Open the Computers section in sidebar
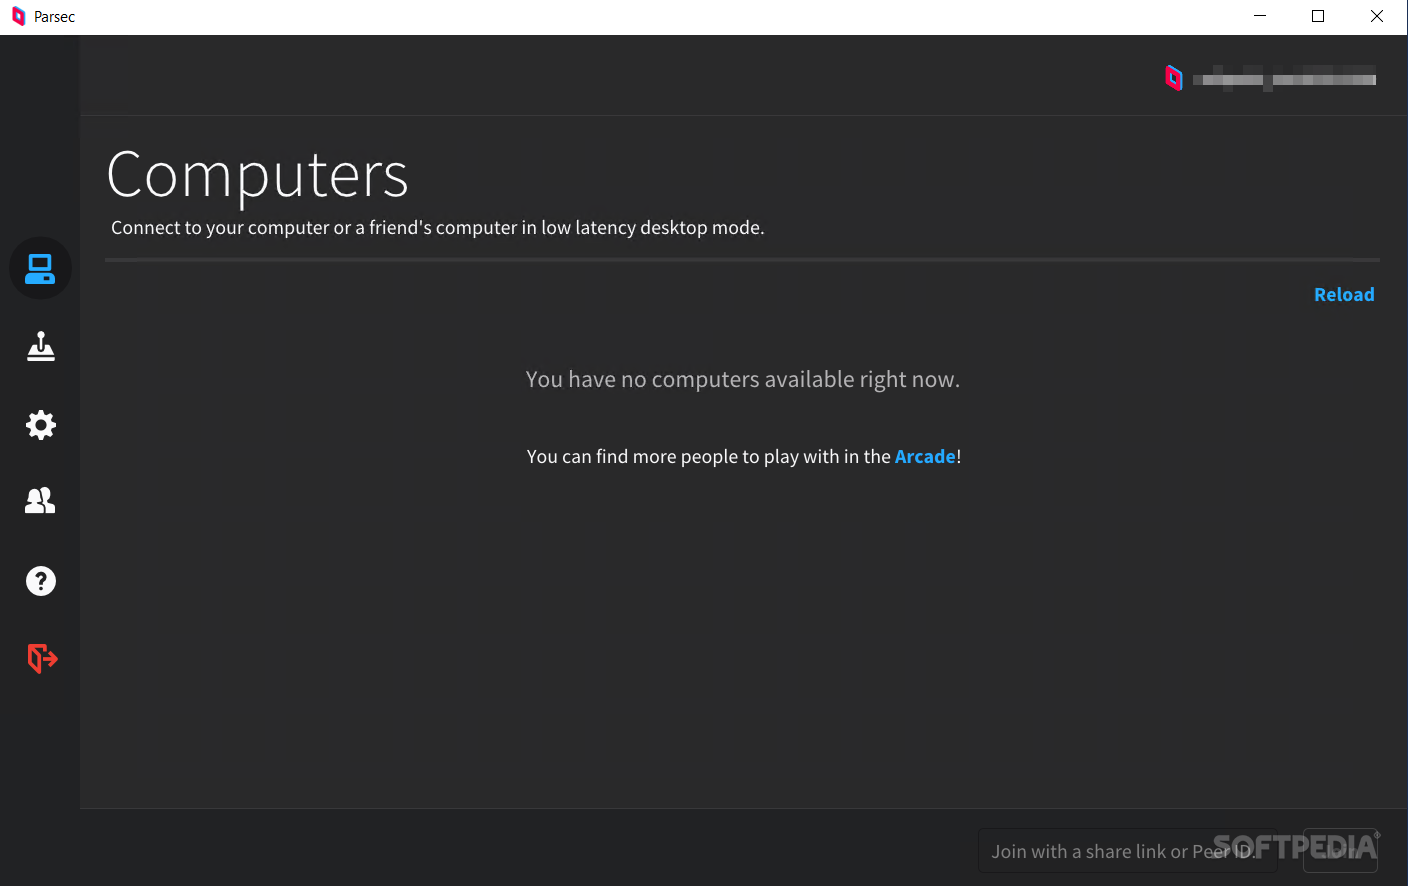The width and height of the screenshot is (1408, 886). (x=40, y=268)
